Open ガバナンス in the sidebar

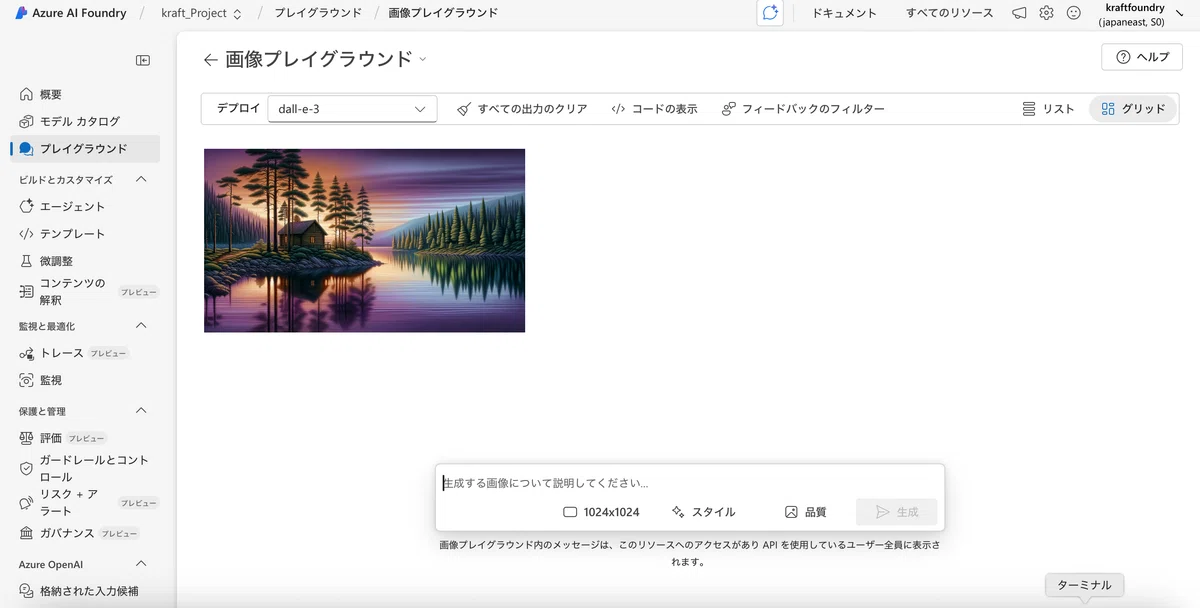[85, 533]
